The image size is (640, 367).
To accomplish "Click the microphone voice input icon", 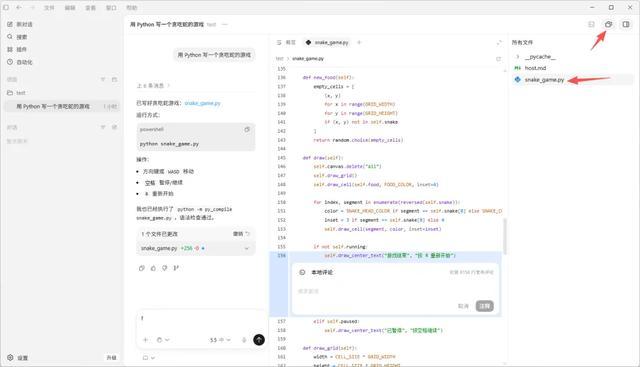I will pyautogui.click(x=244, y=340).
